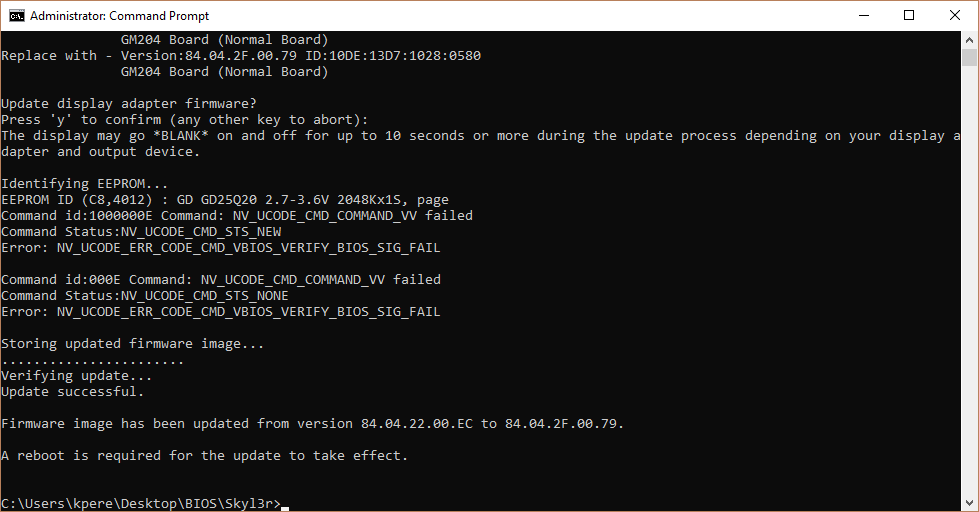Click the scrollbar down arrow
This screenshot has height=512, width=979.
tap(969, 503)
